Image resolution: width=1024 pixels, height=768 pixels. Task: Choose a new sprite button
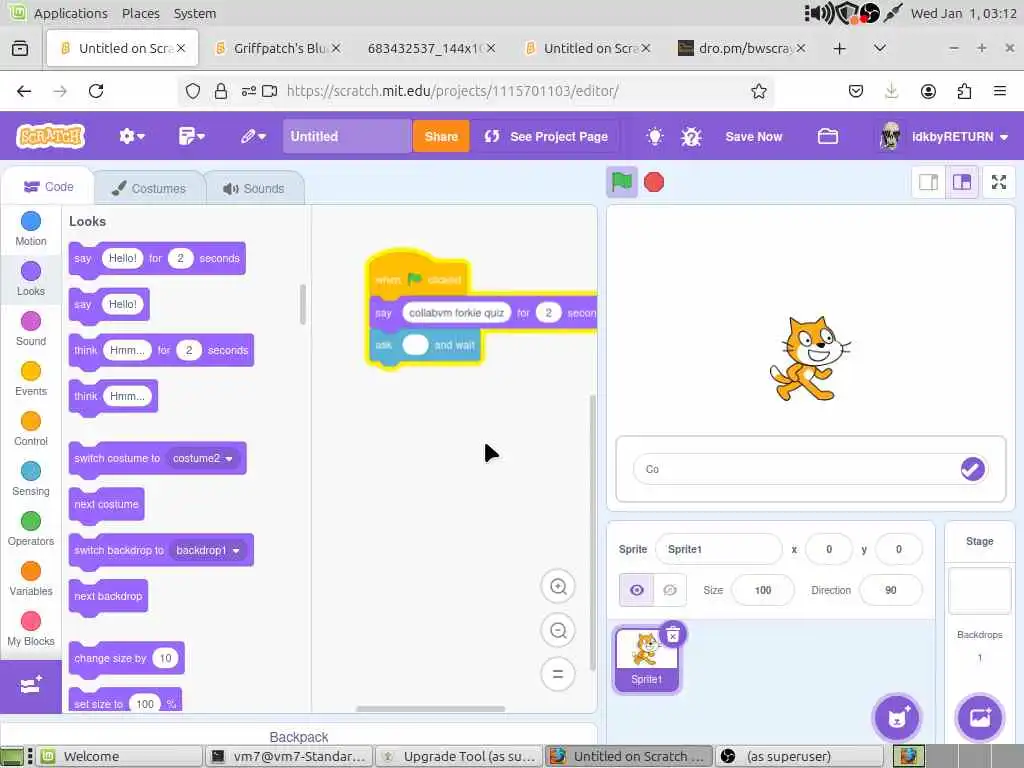[896, 717]
